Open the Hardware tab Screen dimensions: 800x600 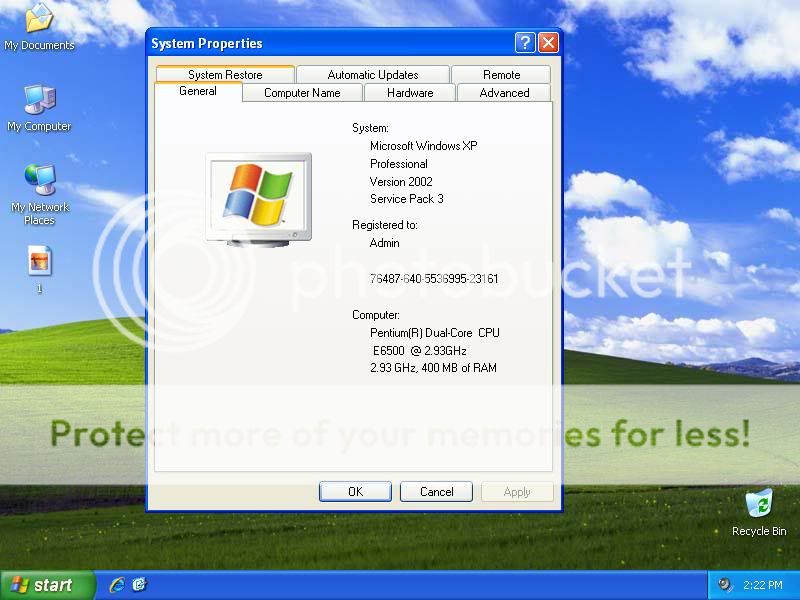(410, 93)
